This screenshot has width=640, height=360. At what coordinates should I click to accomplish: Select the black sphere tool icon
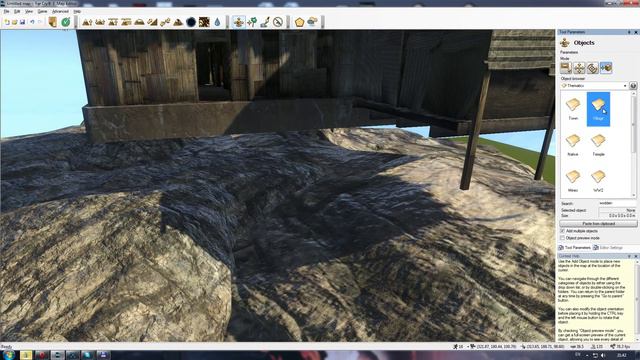coord(191,22)
